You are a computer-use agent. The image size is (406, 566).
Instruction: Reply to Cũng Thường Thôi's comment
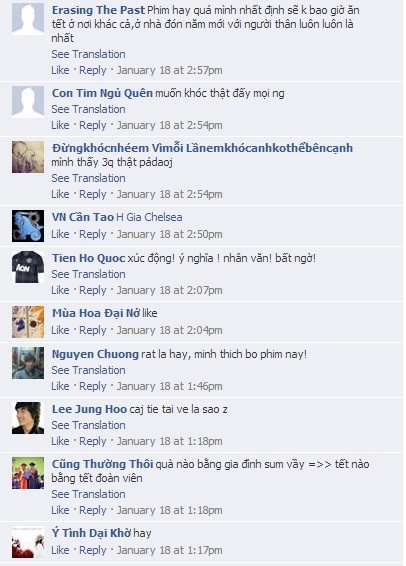pos(93,510)
